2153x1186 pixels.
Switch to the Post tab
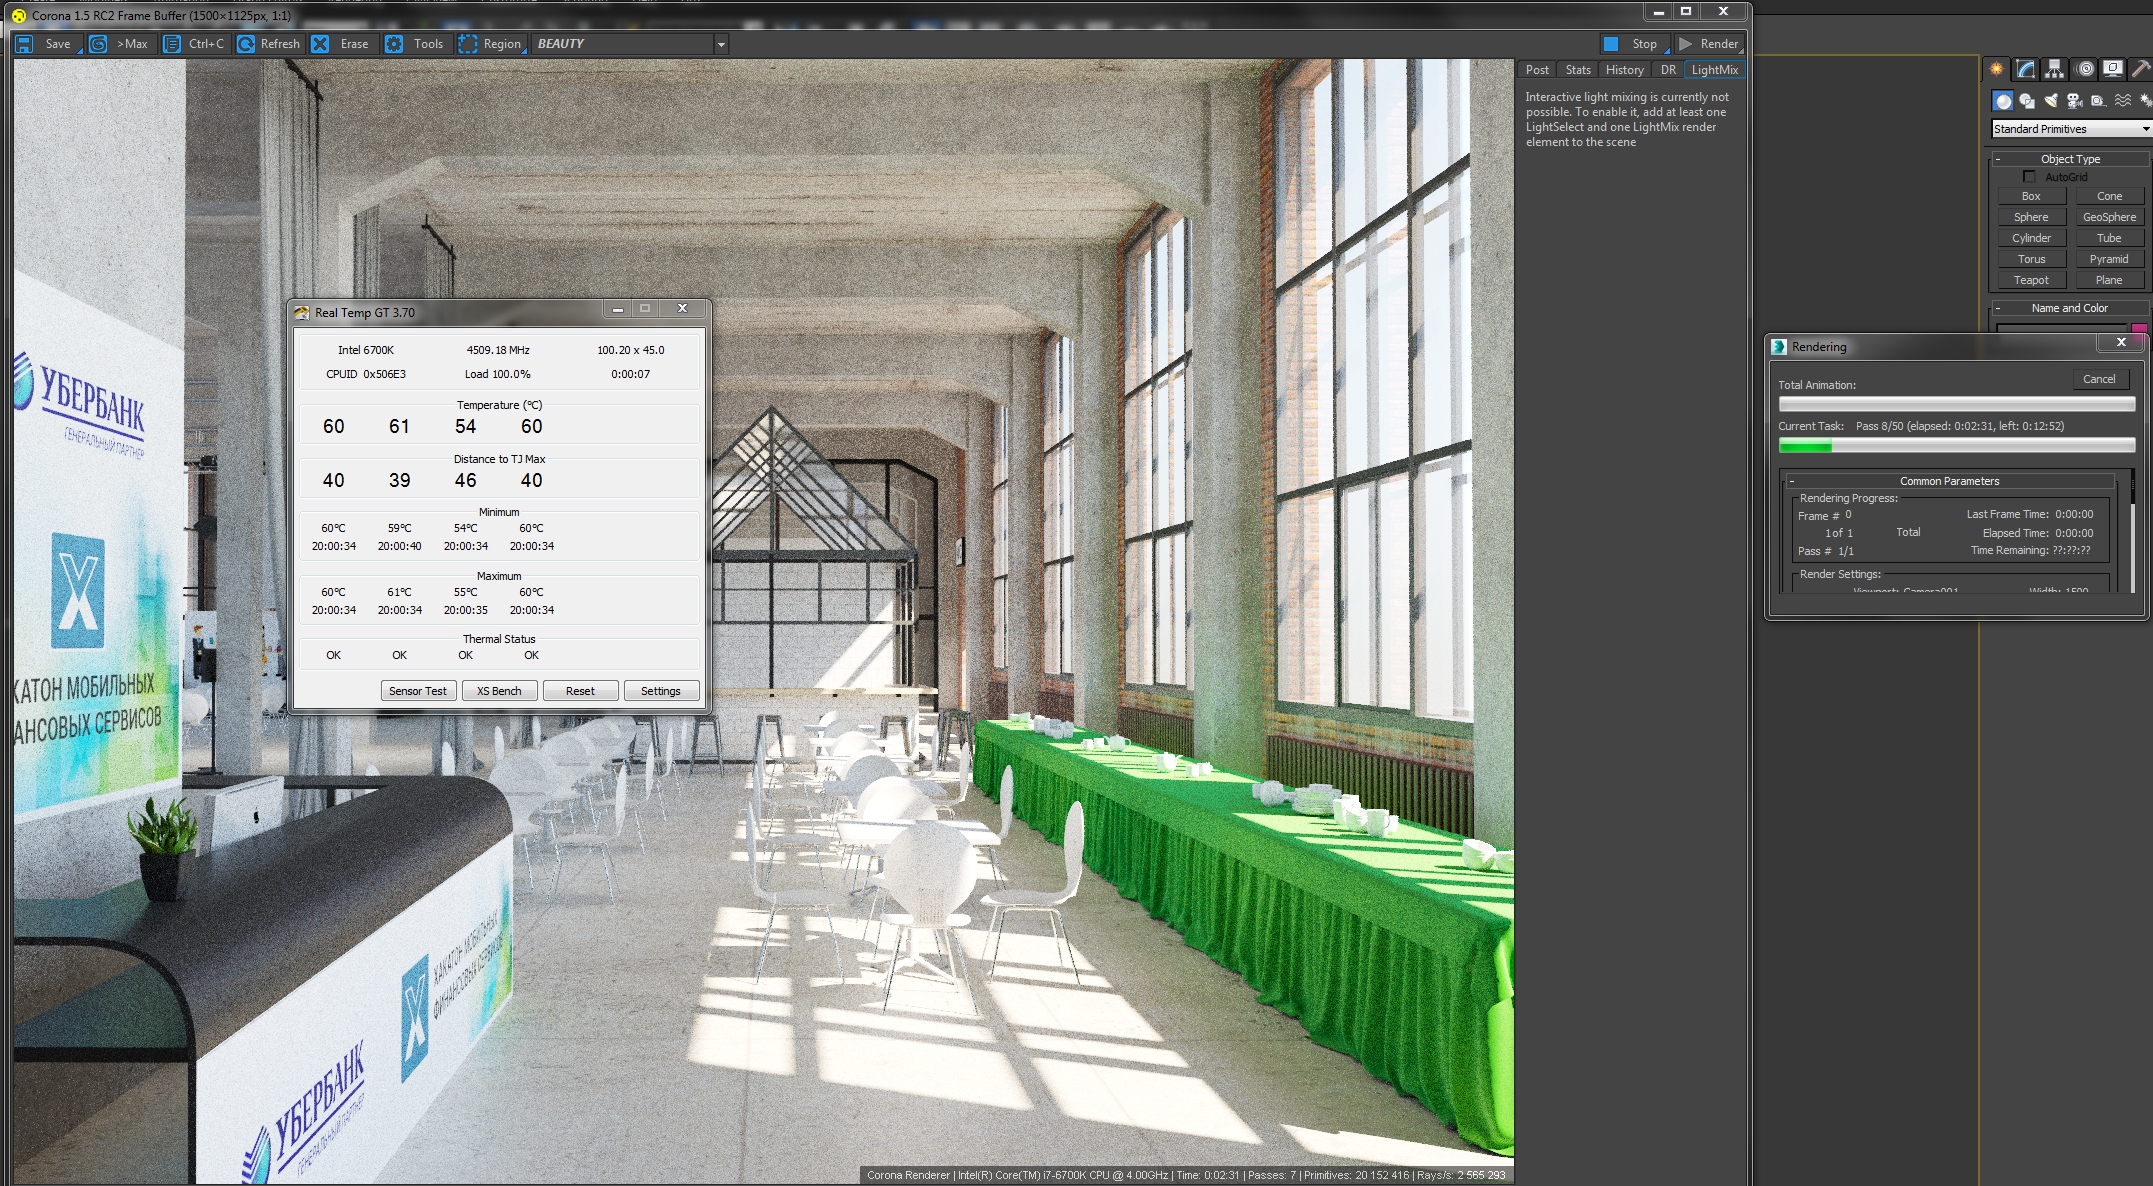(x=1537, y=70)
